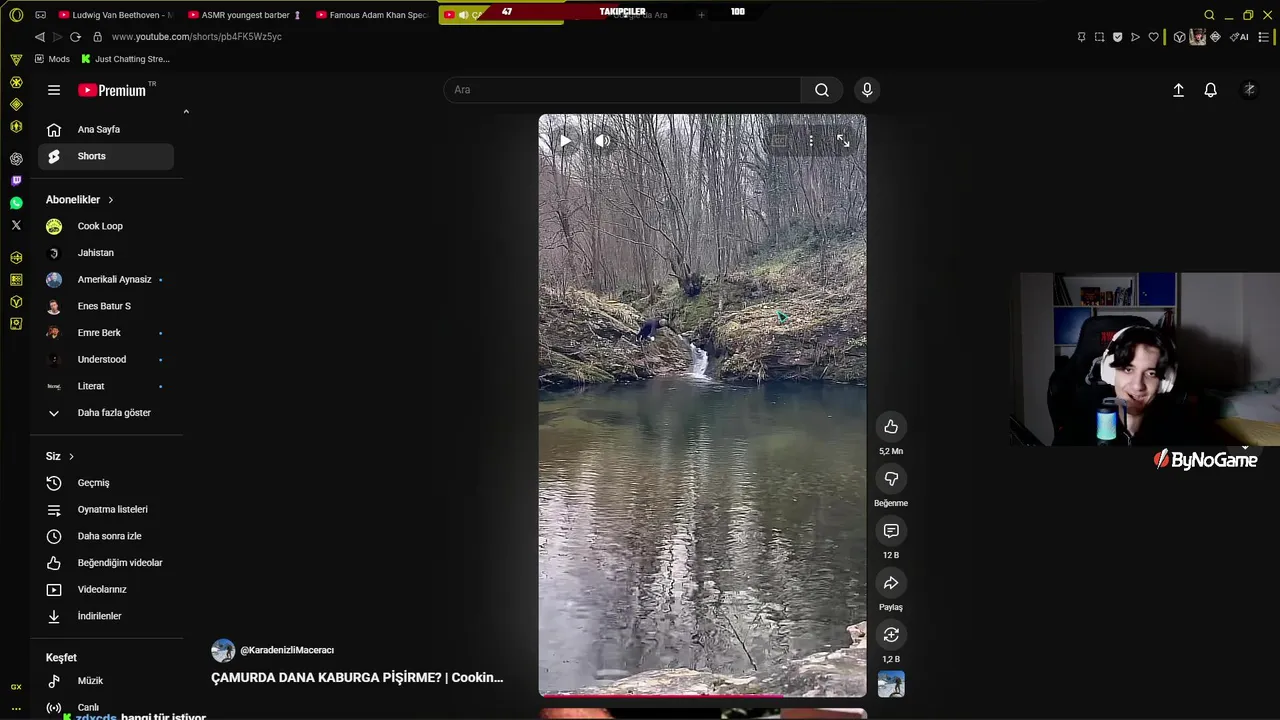Open Müzik under Keşfet
1280x720 pixels.
point(106,681)
